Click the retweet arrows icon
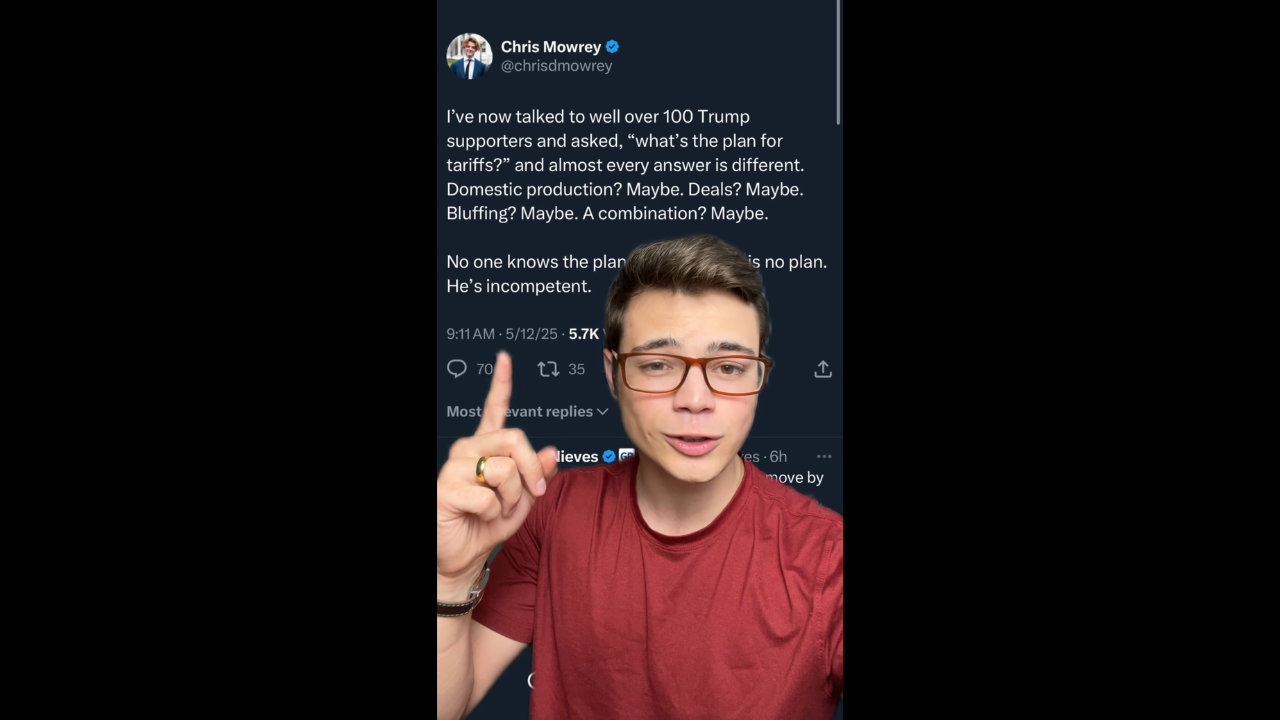The image size is (1280, 720). pyautogui.click(x=548, y=369)
